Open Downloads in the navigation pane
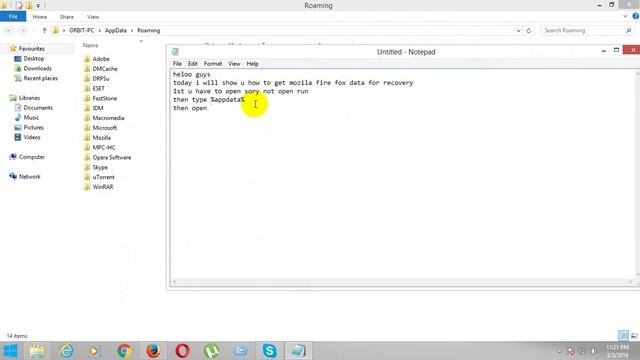 37,68
